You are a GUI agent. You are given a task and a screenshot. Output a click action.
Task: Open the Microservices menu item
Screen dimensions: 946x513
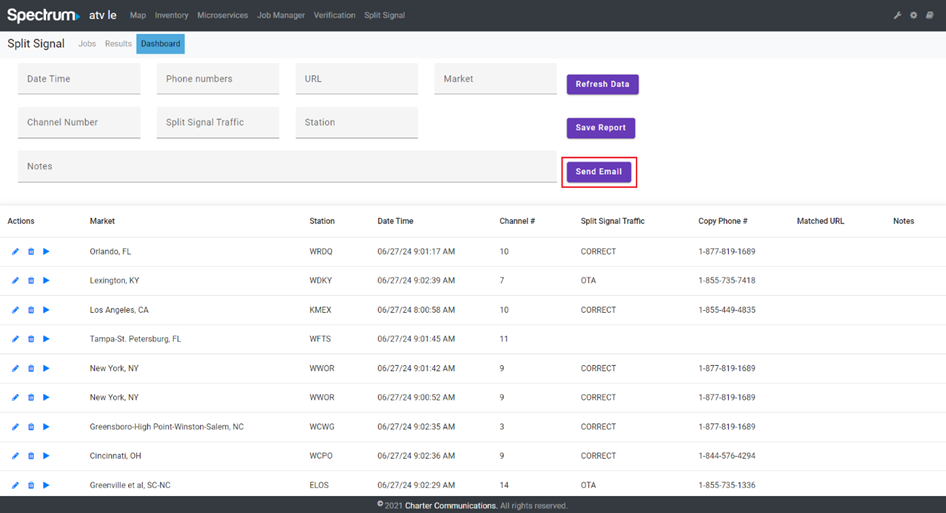coord(222,16)
